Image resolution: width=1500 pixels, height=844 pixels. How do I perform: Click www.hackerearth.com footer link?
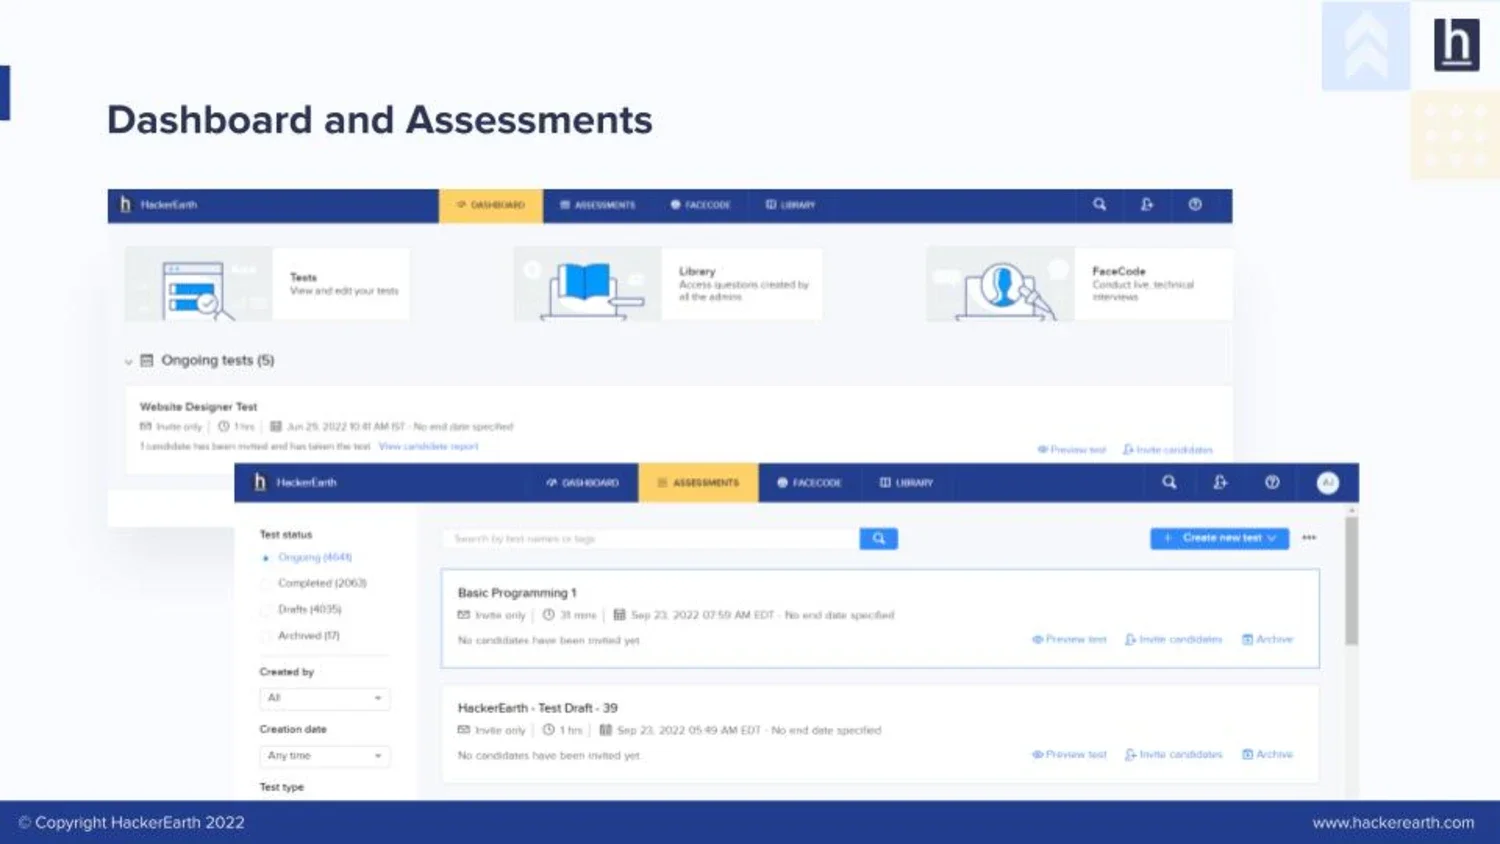1393,823
